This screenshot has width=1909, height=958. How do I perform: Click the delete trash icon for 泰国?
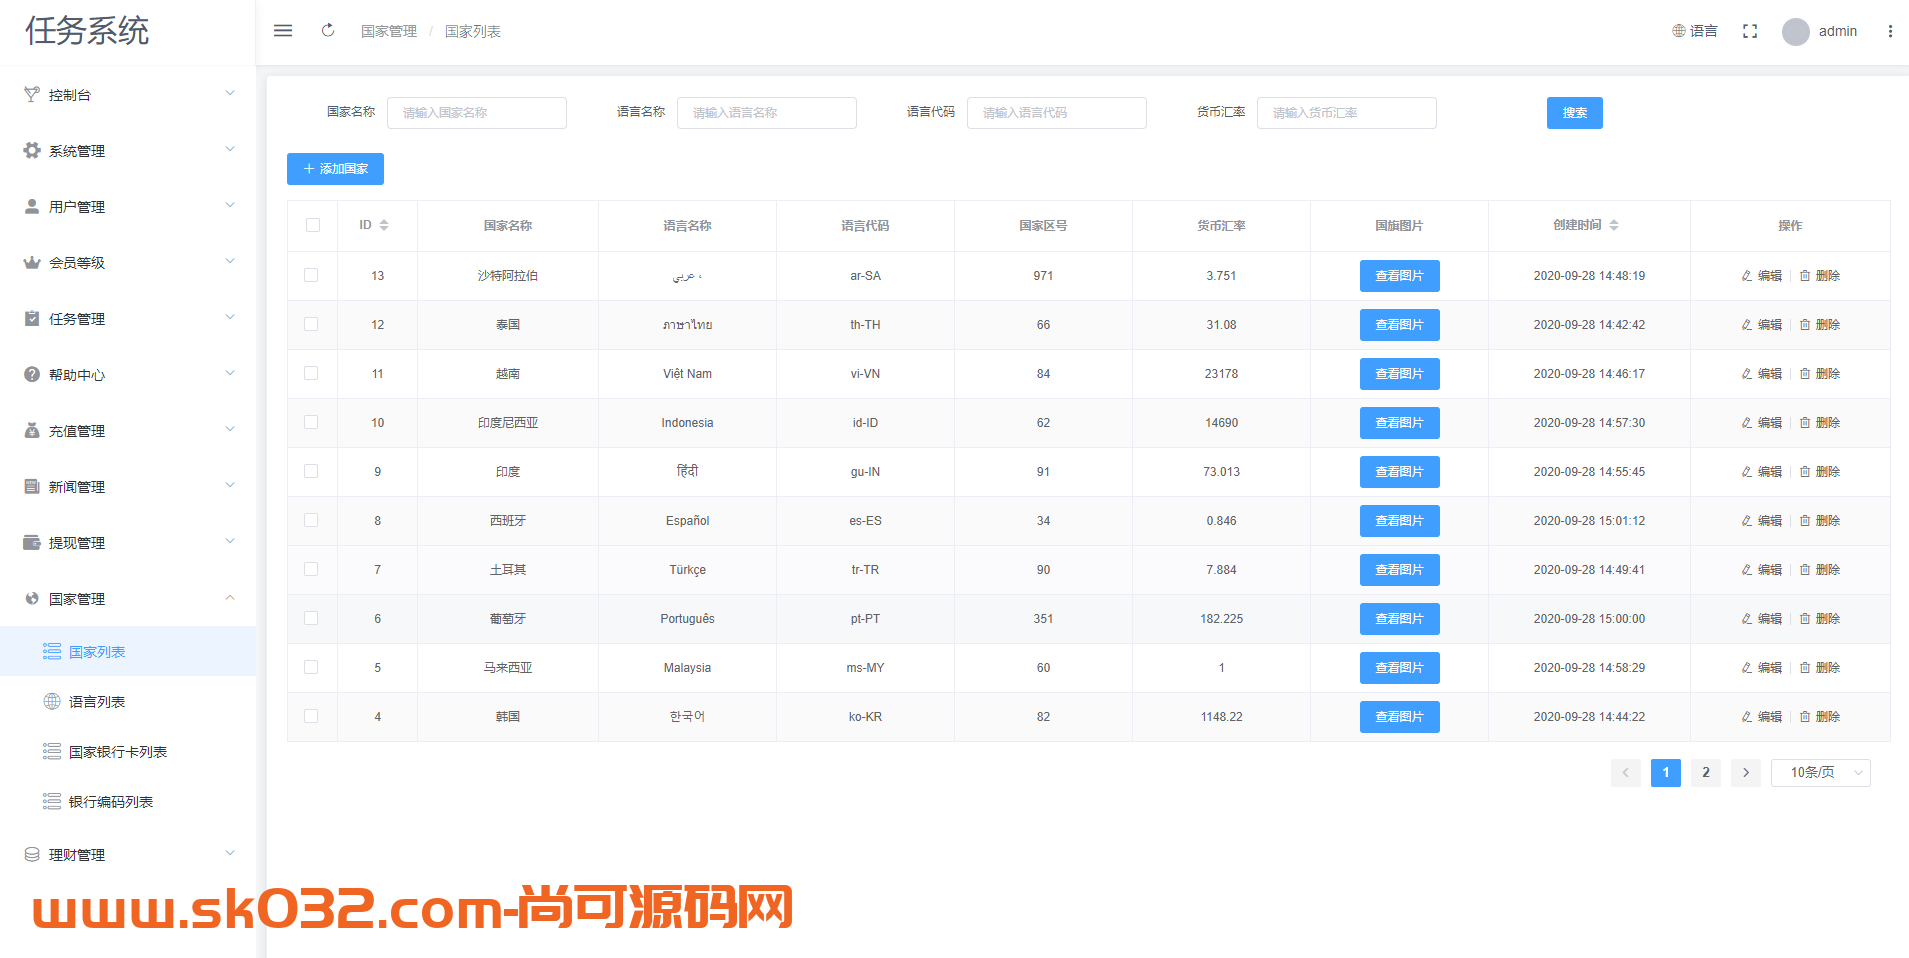click(x=1805, y=325)
